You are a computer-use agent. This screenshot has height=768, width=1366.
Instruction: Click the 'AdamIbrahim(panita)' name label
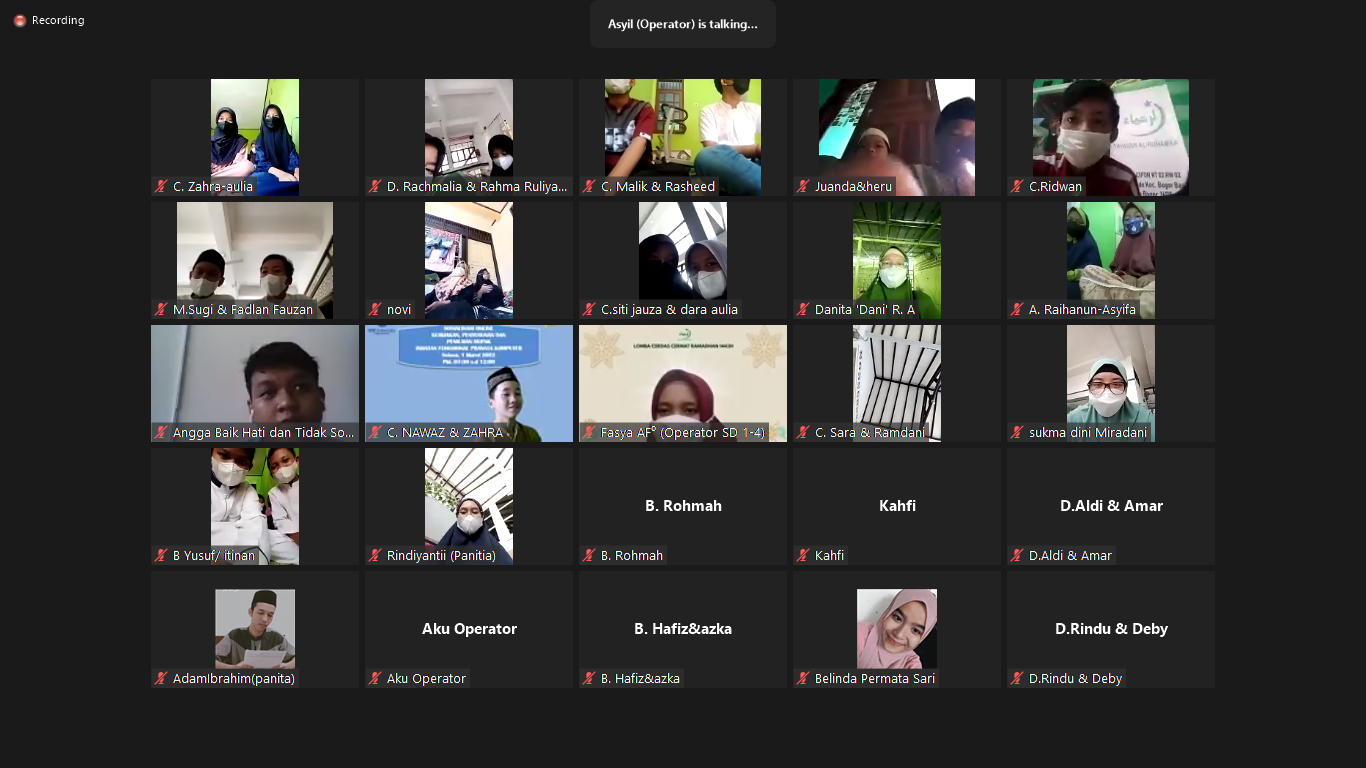coord(234,679)
